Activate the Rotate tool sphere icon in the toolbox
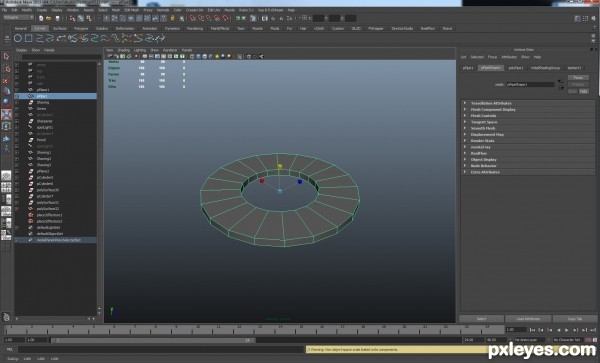600x363 pixels. pos(6,102)
